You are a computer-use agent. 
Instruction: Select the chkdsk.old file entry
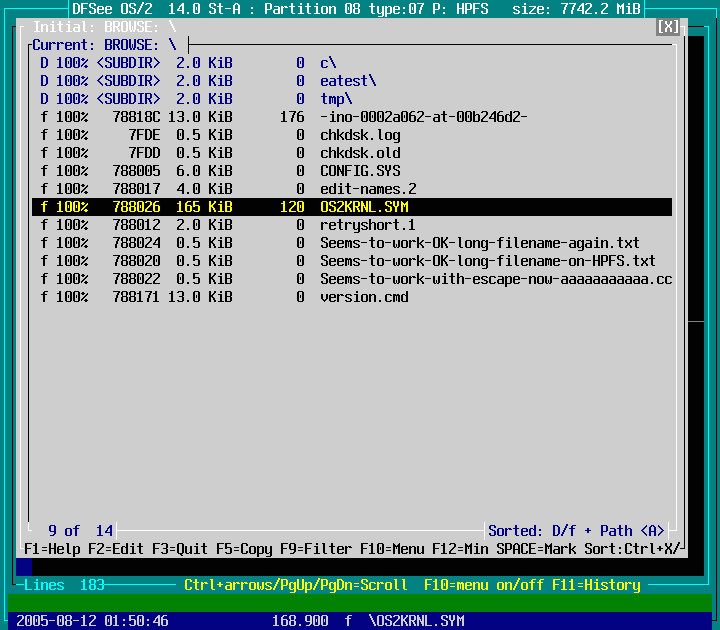click(x=360, y=153)
